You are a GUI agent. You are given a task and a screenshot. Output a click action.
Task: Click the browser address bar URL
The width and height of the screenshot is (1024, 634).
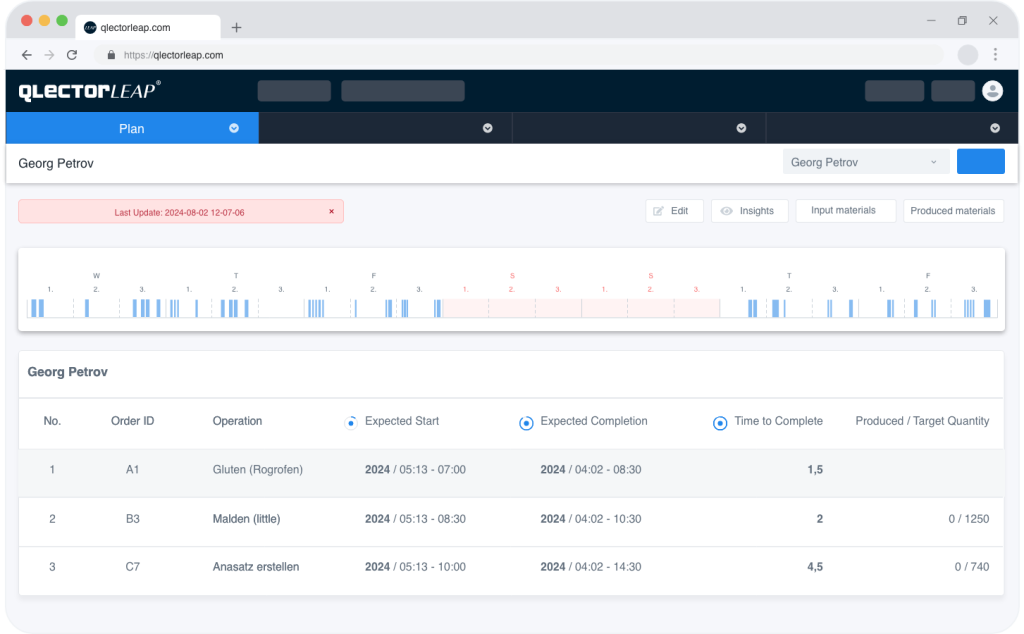tap(173, 55)
